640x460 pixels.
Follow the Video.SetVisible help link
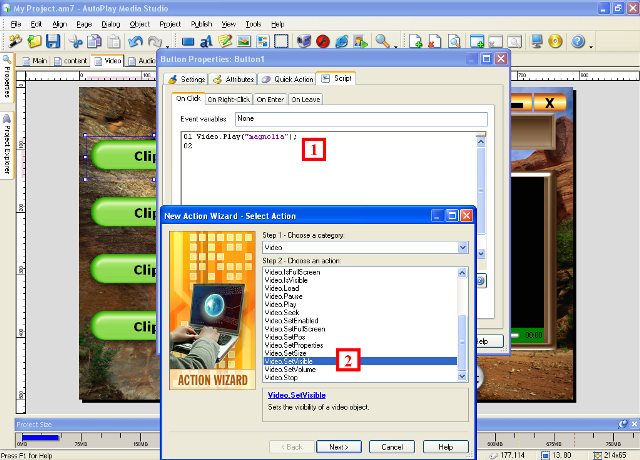290,396
